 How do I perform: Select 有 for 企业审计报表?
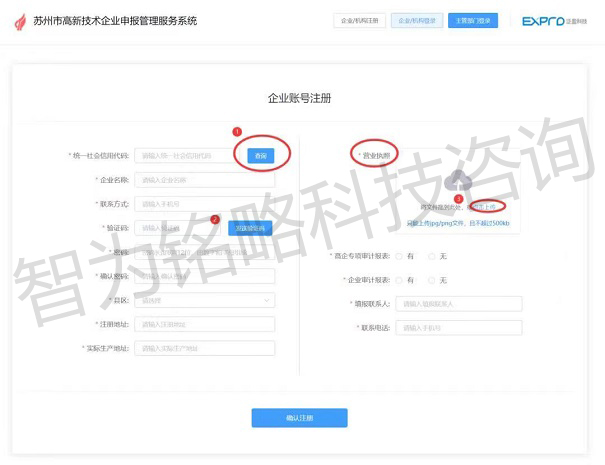coord(400,280)
